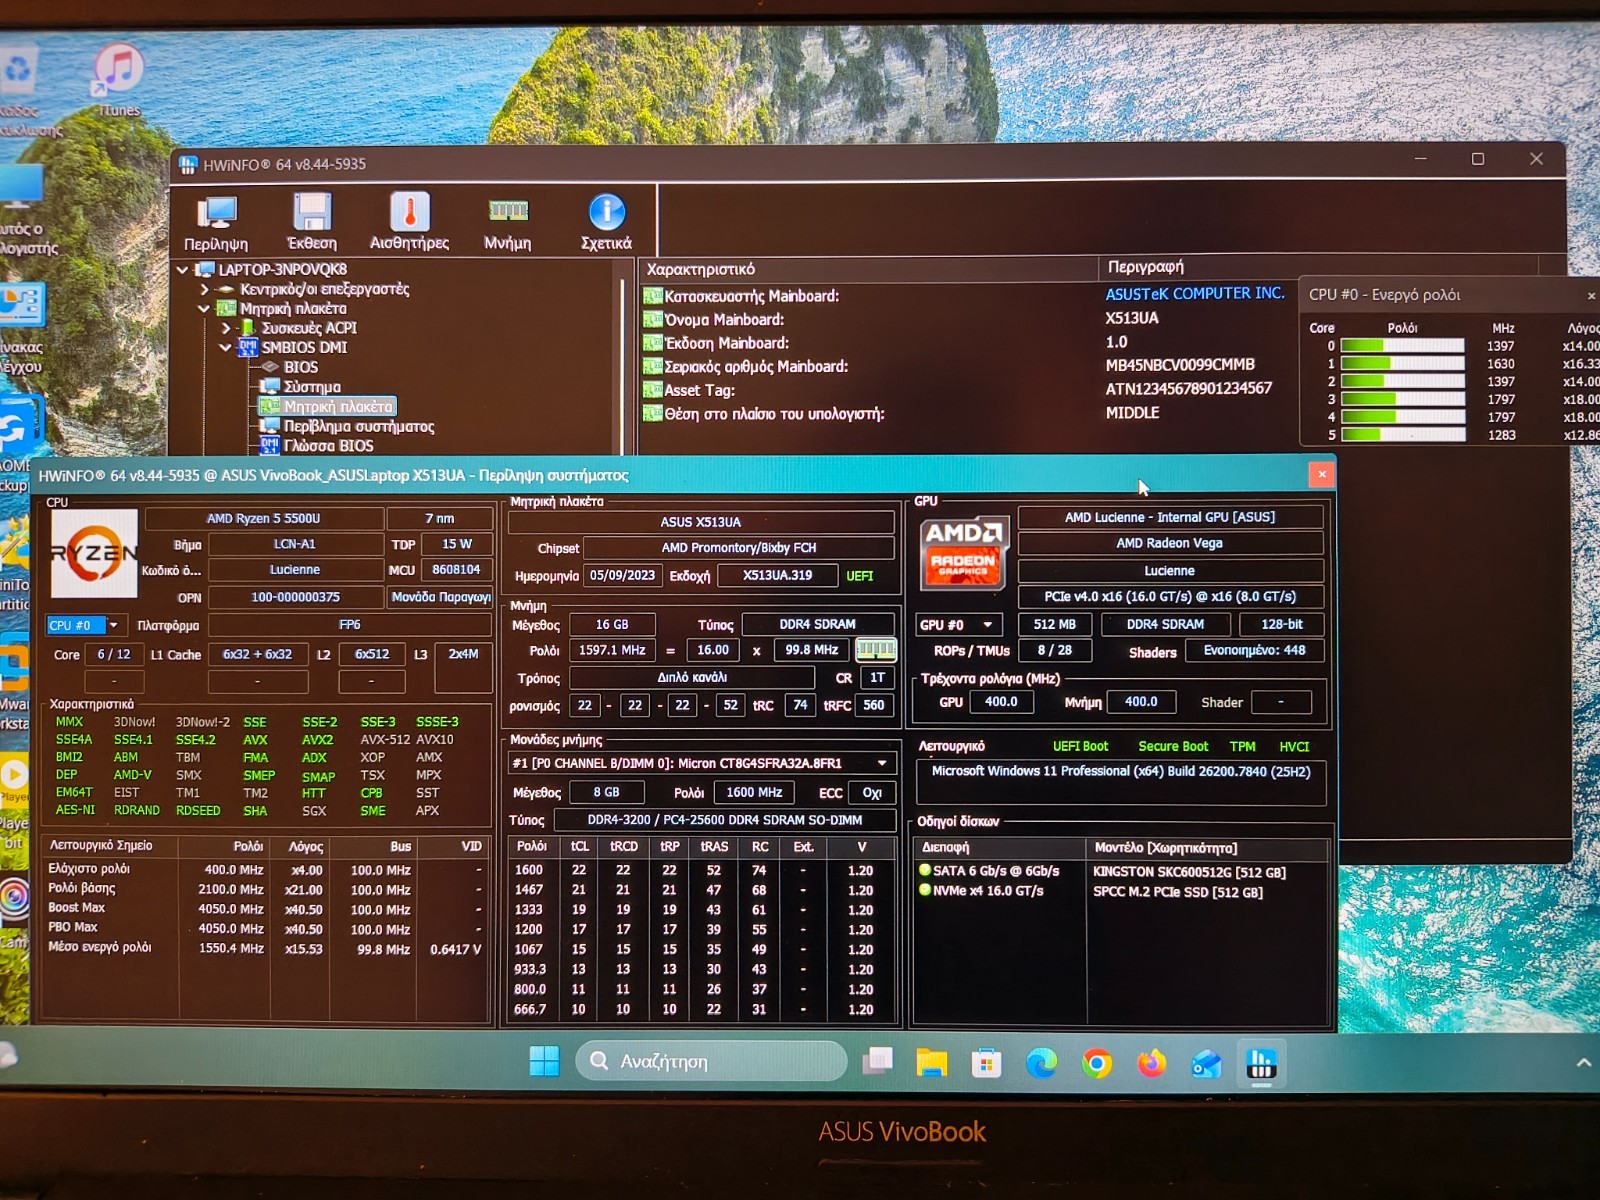Minimize the HWiNFO main window
Screen dimensions: 1600x1200
tap(1420, 159)
